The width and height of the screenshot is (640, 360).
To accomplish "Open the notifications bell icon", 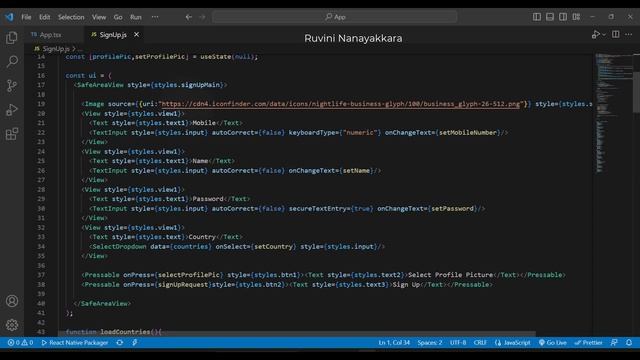I will pos(629,342).
